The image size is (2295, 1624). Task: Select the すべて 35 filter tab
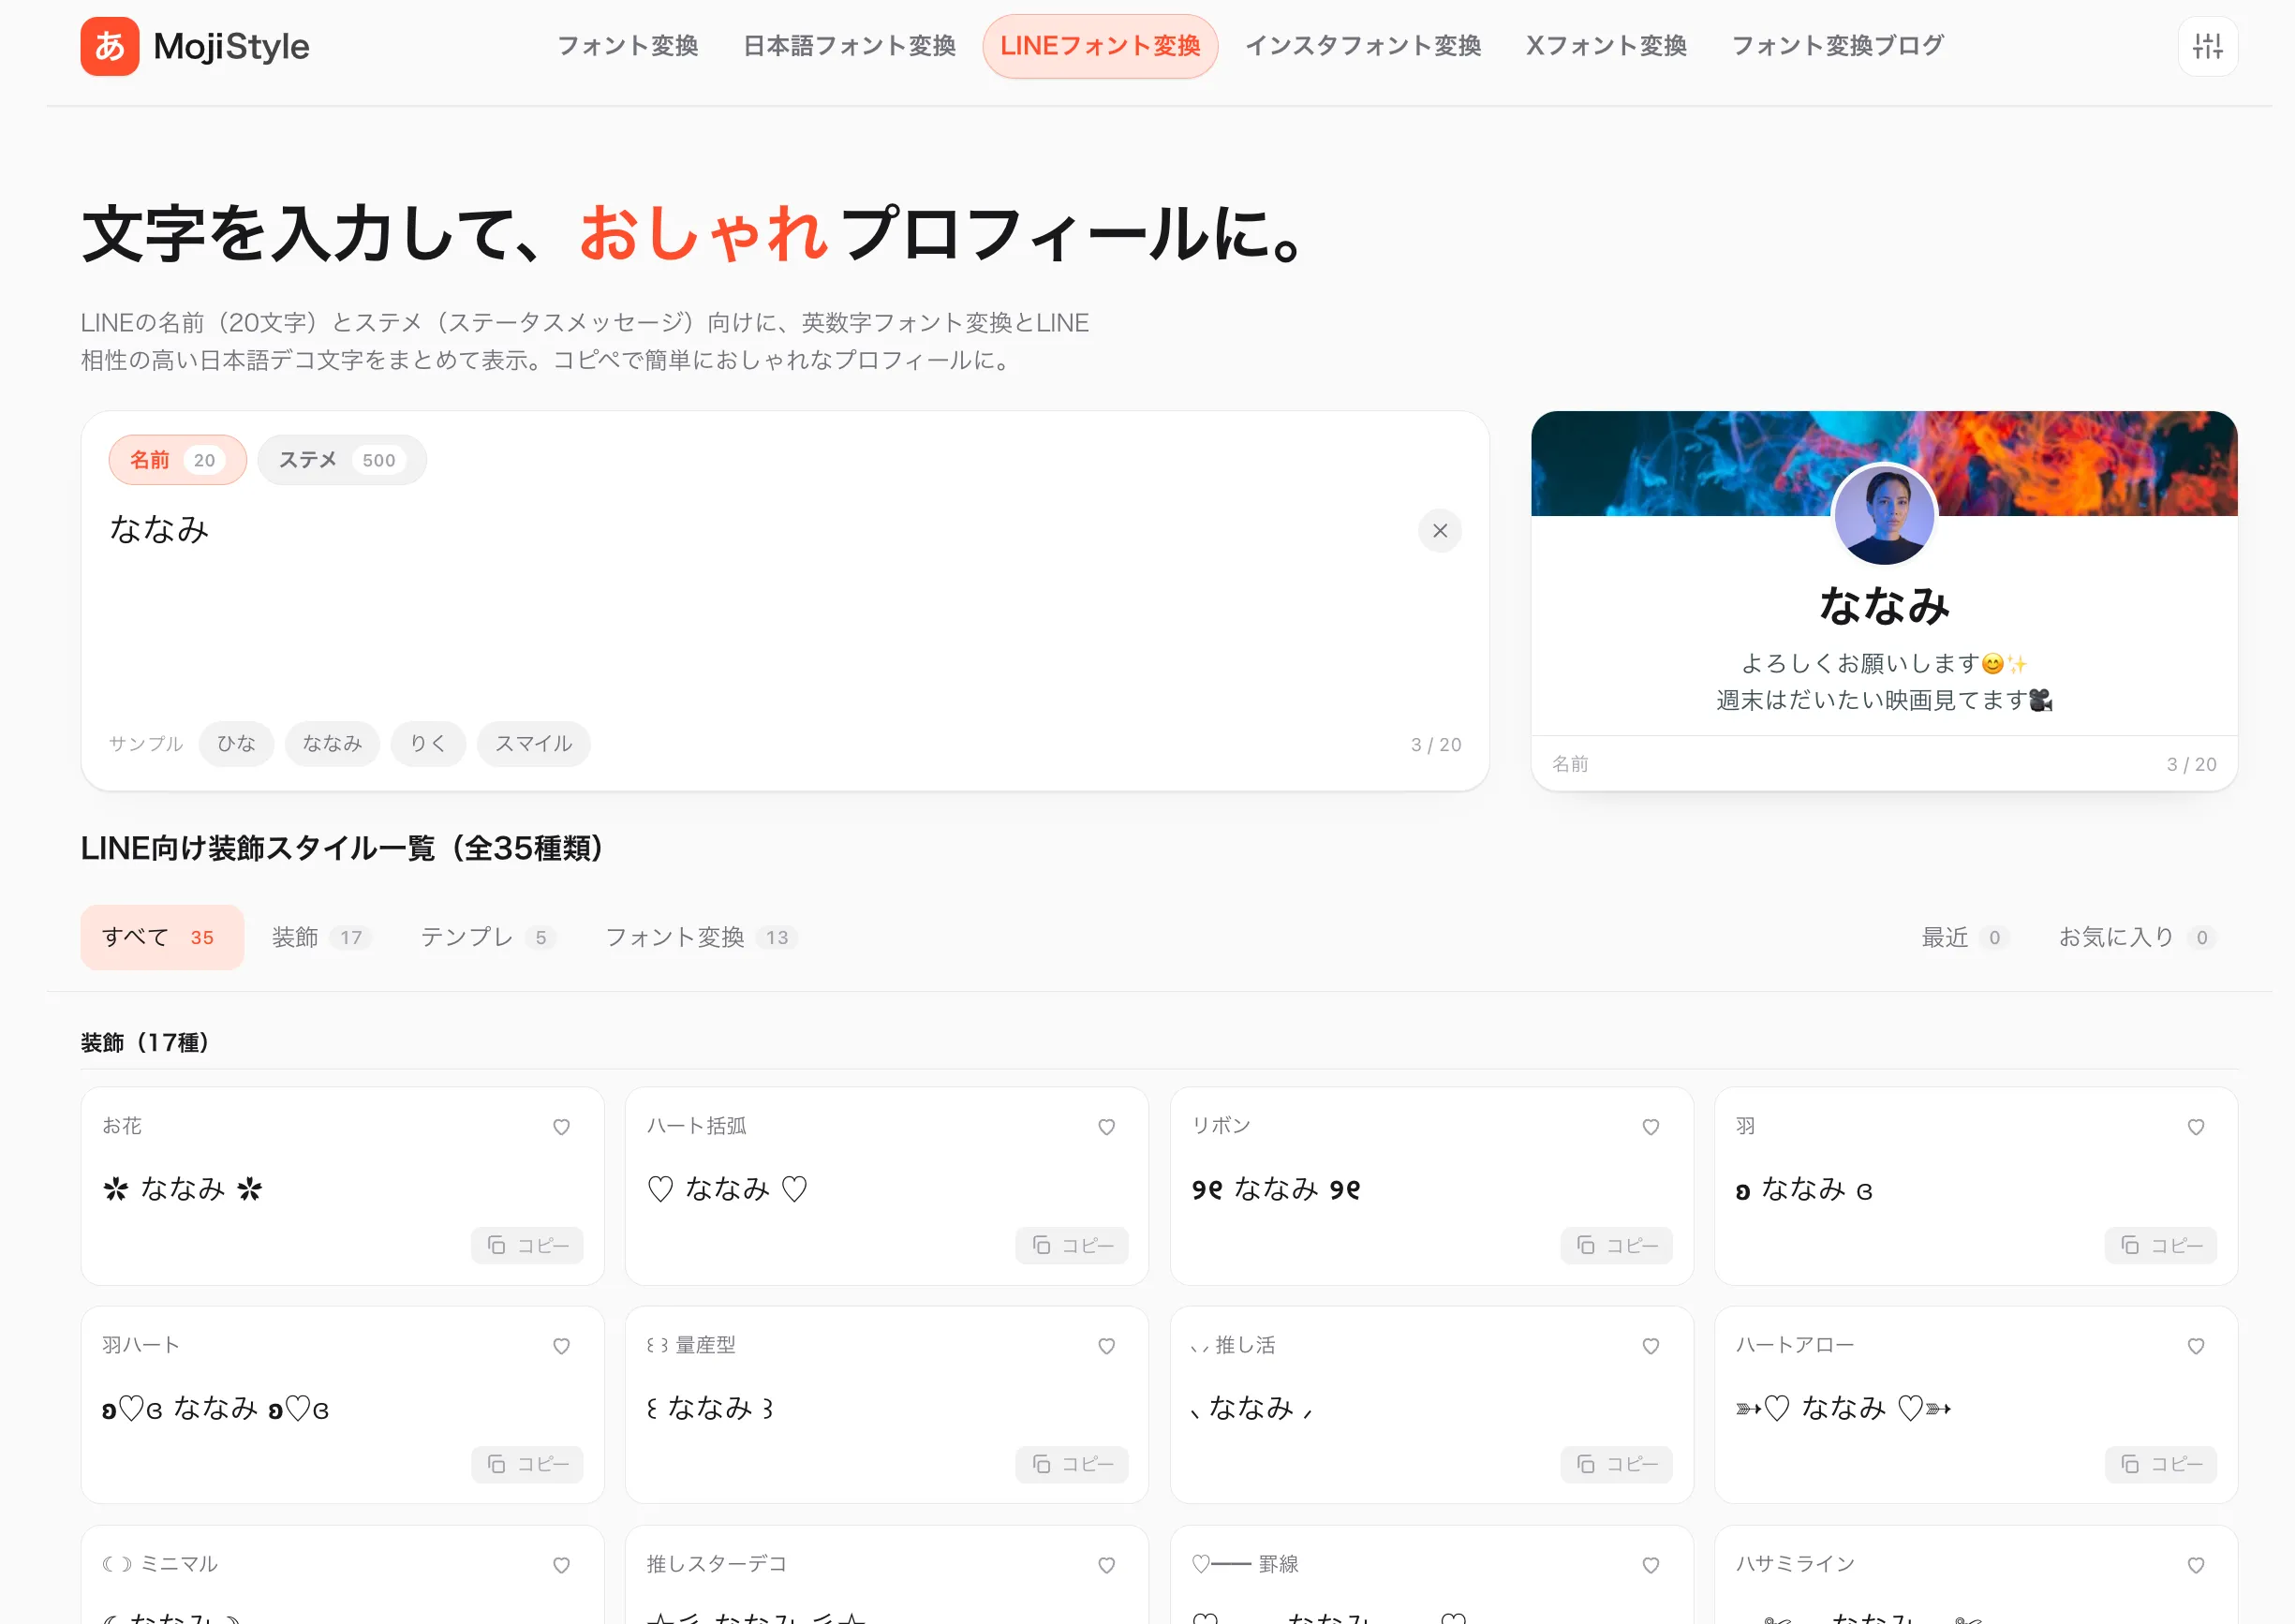click(x=162, y=937)
